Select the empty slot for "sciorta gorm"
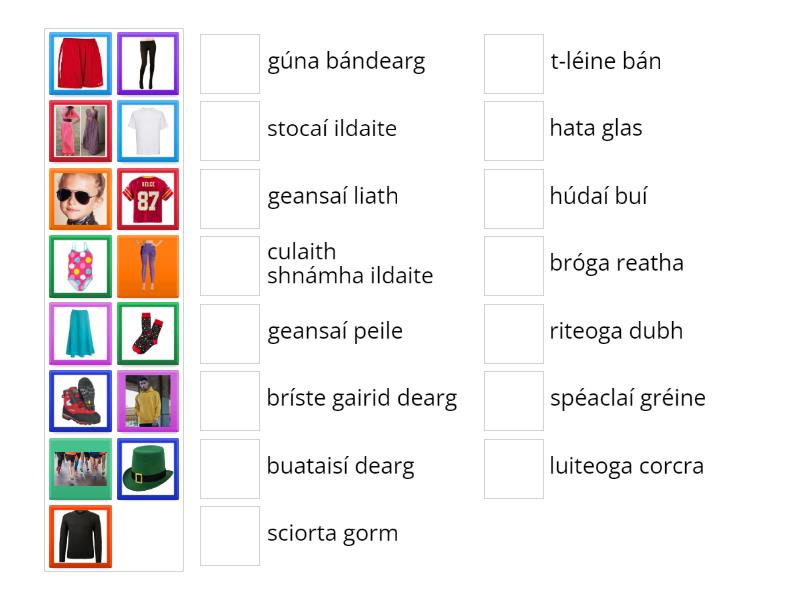This screenshot has width=800, height=600. (x=230, y=536)
